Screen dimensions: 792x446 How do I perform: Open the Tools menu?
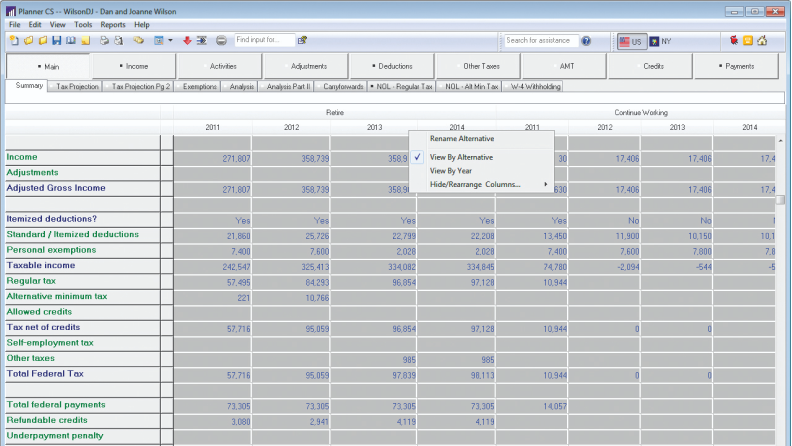[83, 24]
